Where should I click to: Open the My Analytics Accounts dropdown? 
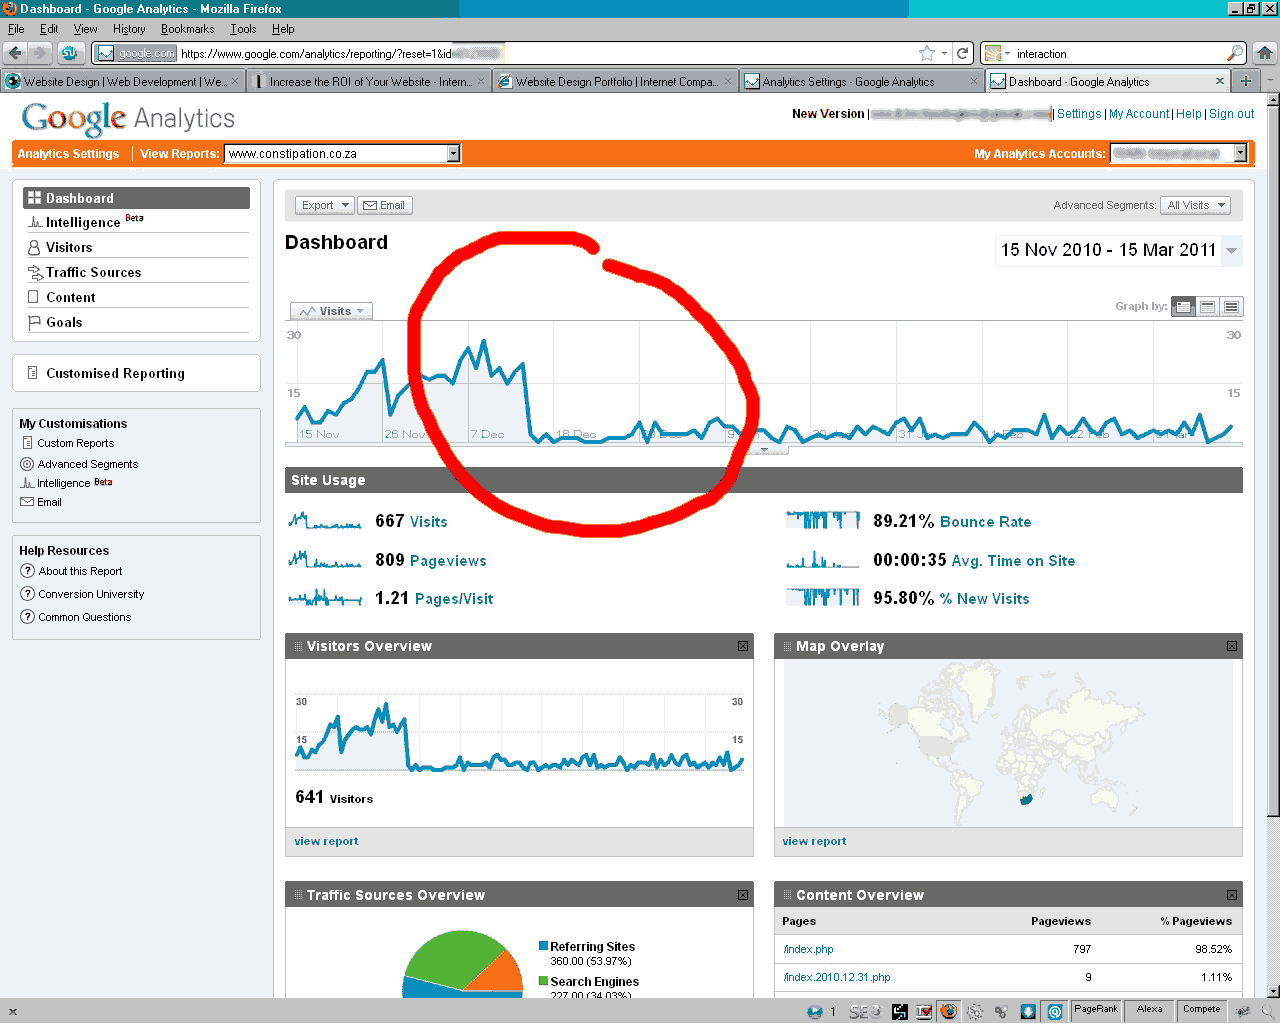[1240, 153]
